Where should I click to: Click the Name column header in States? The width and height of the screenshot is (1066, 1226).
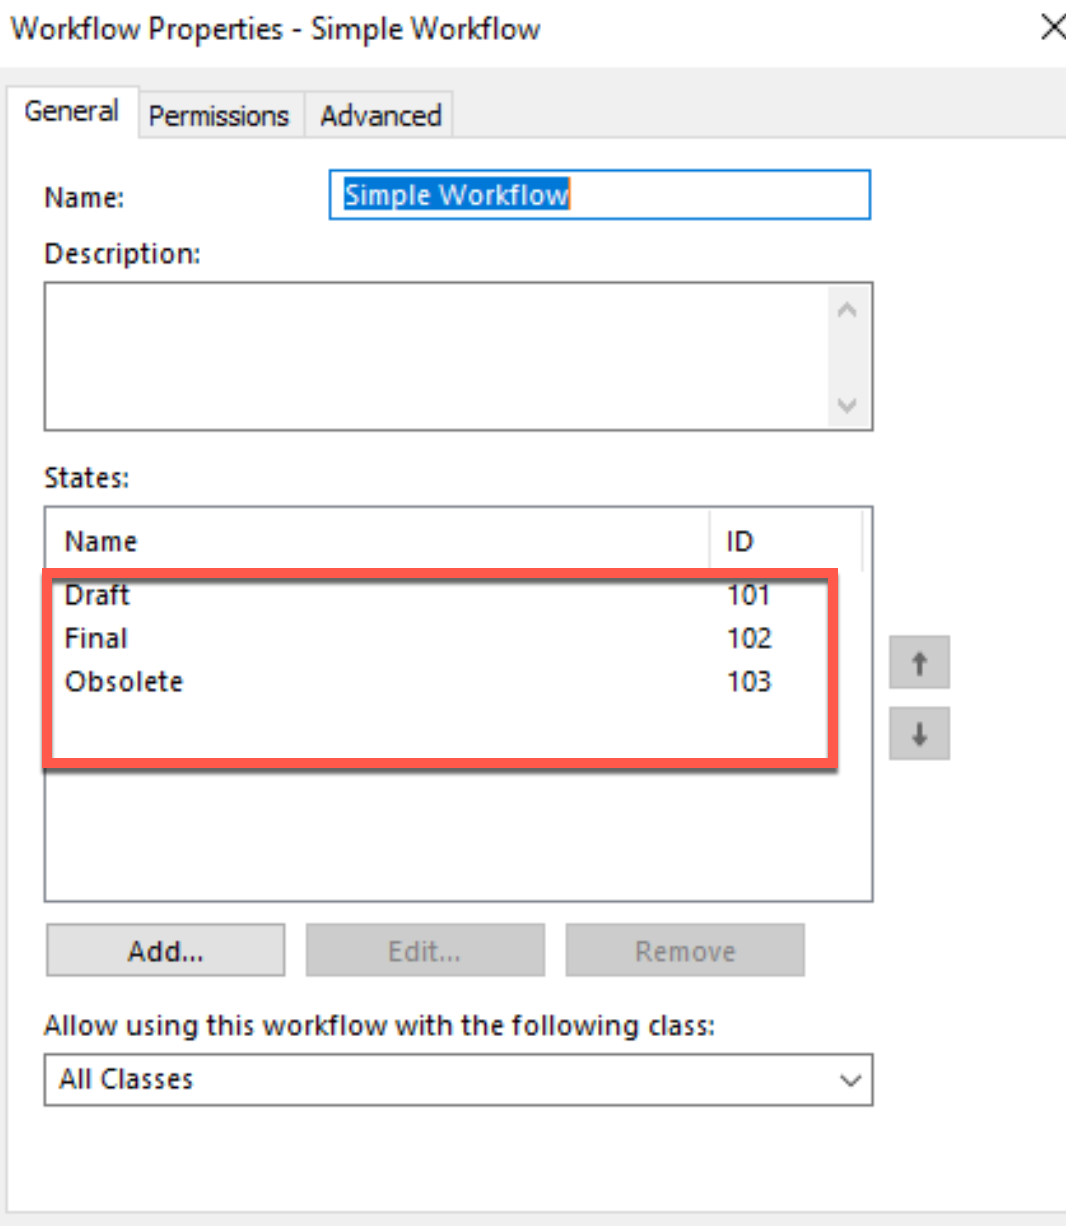378,541
